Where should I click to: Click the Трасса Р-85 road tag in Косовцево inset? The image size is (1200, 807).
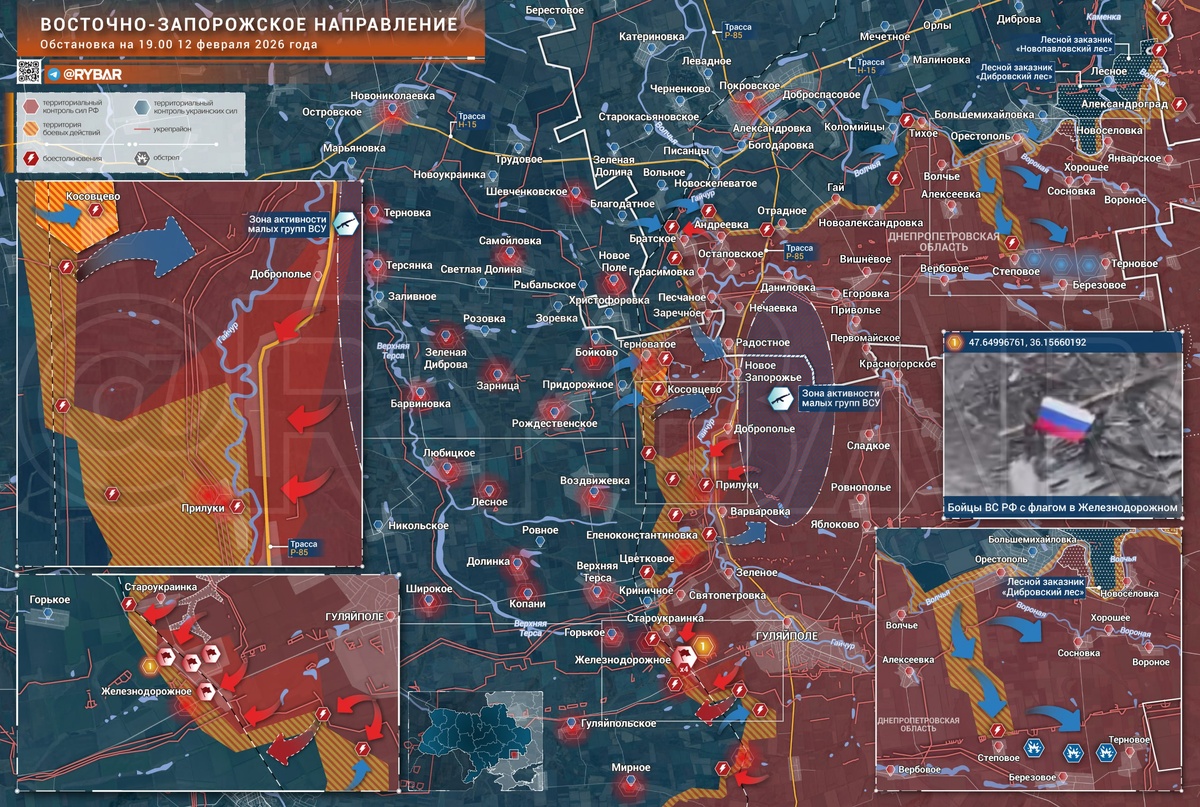[302, 548]
